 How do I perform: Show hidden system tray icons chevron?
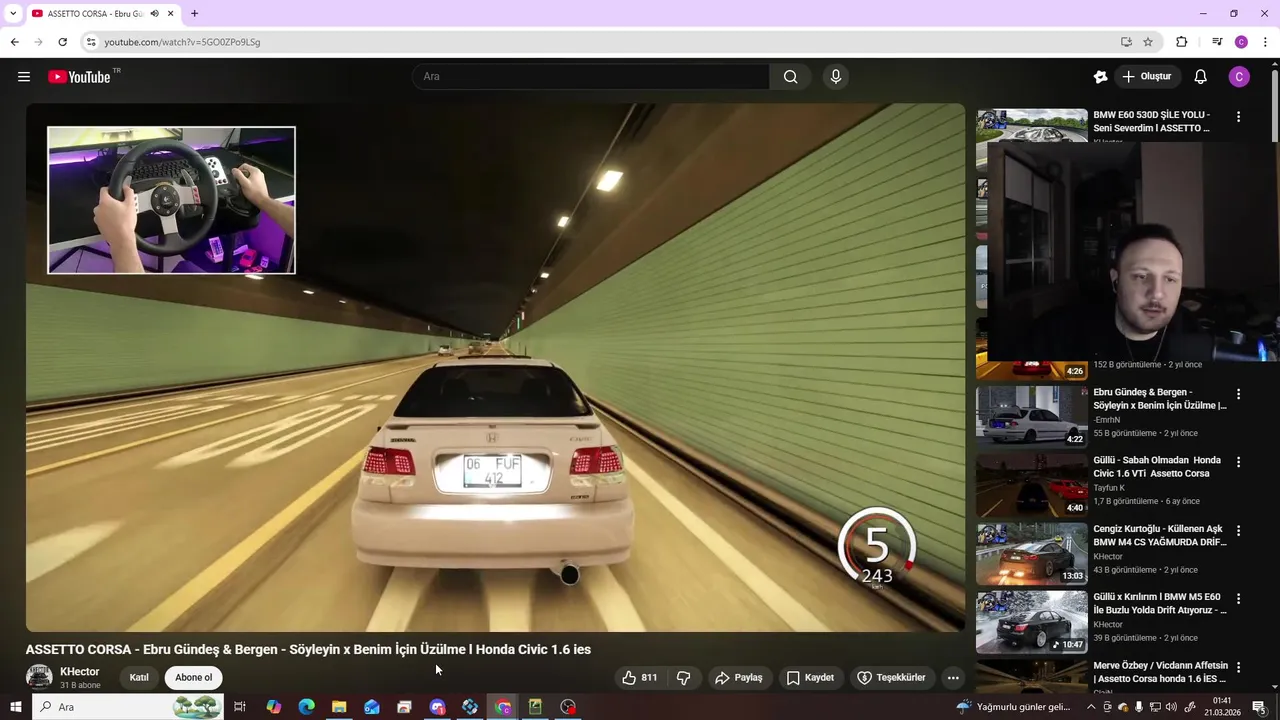pyautogui.click(x=1091, y=707)
